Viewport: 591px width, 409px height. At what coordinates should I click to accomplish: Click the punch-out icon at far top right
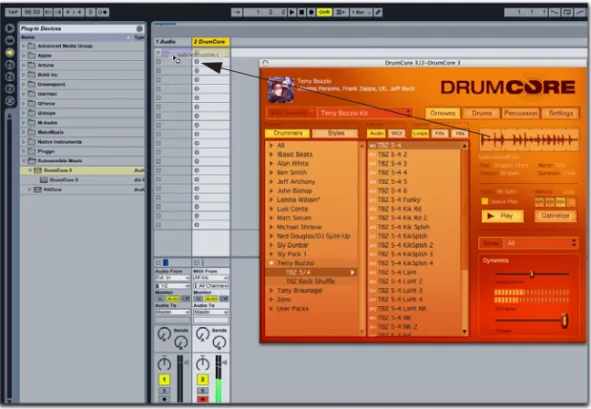pyautogui.click(x=580, y=12)
